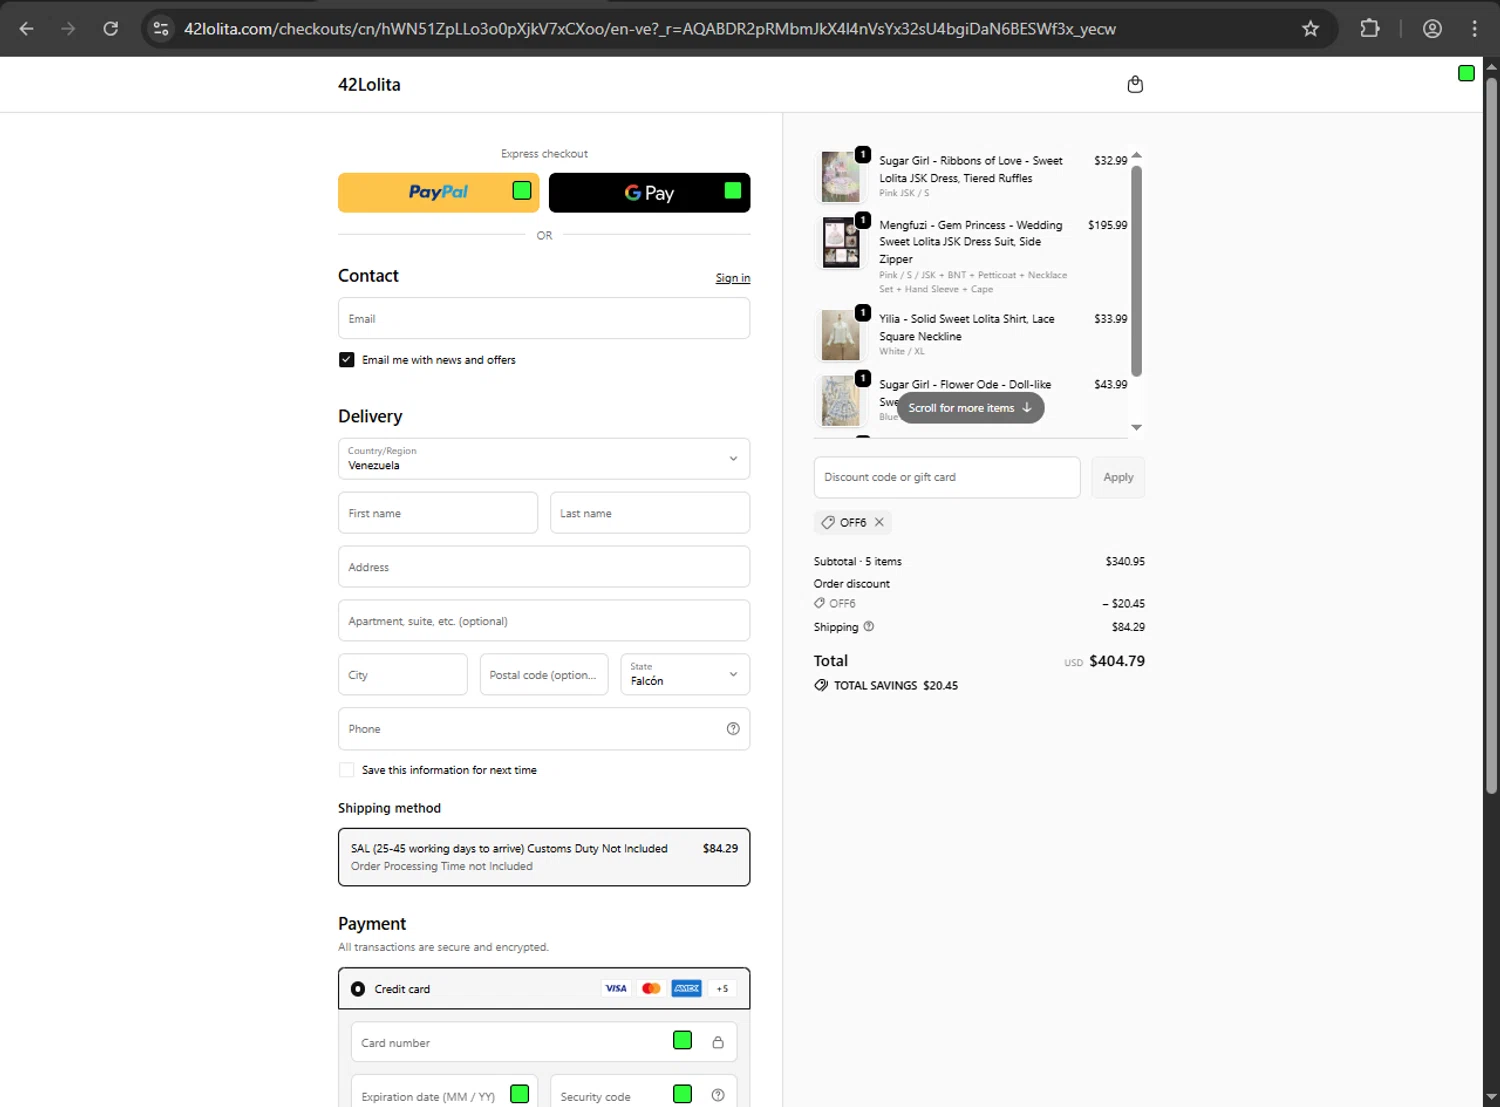Image resolution: width=1500 pixels, height=1107 pixels.
Task: Check Save this information for next time
Action: click(x=346, y=770)
